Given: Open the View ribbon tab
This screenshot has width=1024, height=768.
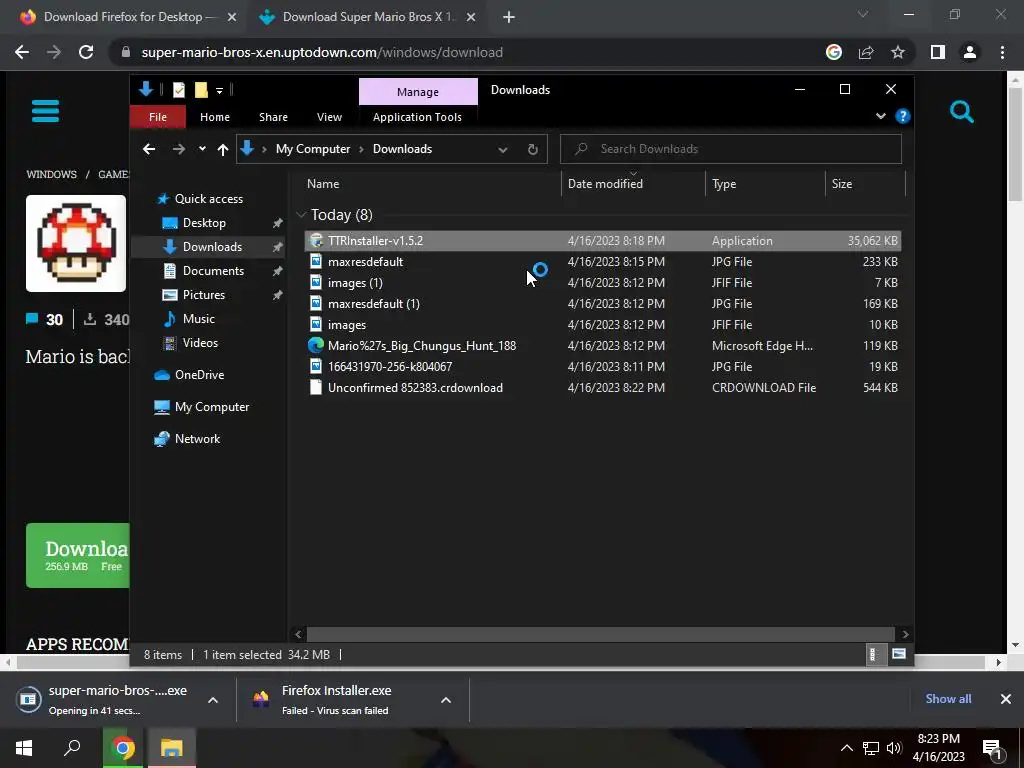Looking at the screenshot, I should click(x=329, y=117).
